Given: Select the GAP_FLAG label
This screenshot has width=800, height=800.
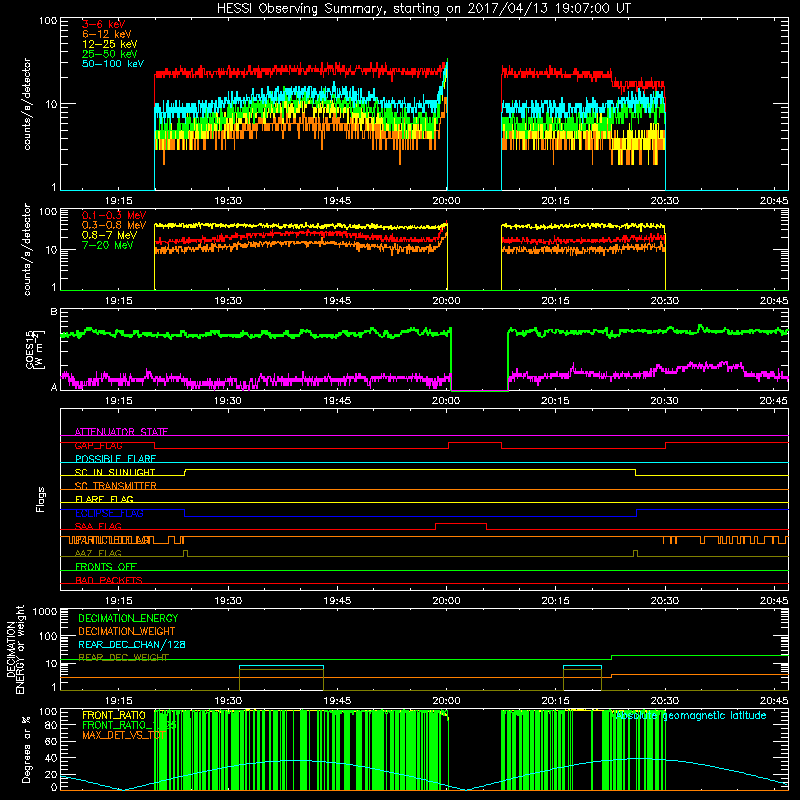Looking at the screenshot, I should point(98,445).
